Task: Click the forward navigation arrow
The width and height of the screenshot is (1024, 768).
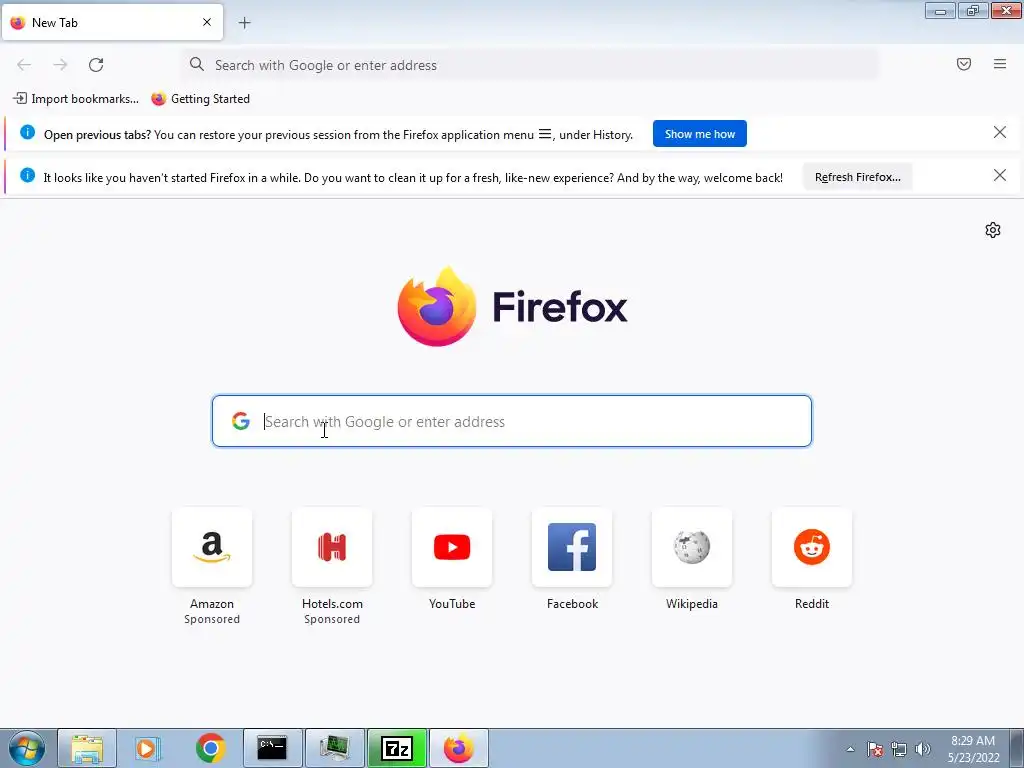Action: click(x=60, y=65)
